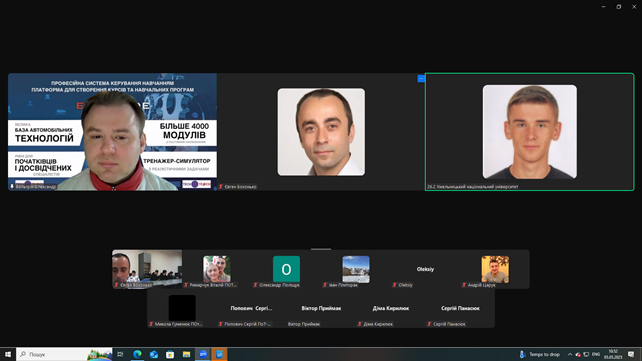Select the presenter video with БІЛЬШЕ 4000 МОДУЛІВ
The image size is (642, 361).
(x=112, y=132)
